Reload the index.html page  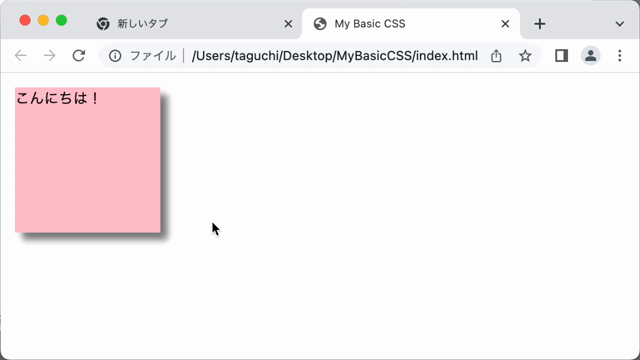click(x=79, y=56)
